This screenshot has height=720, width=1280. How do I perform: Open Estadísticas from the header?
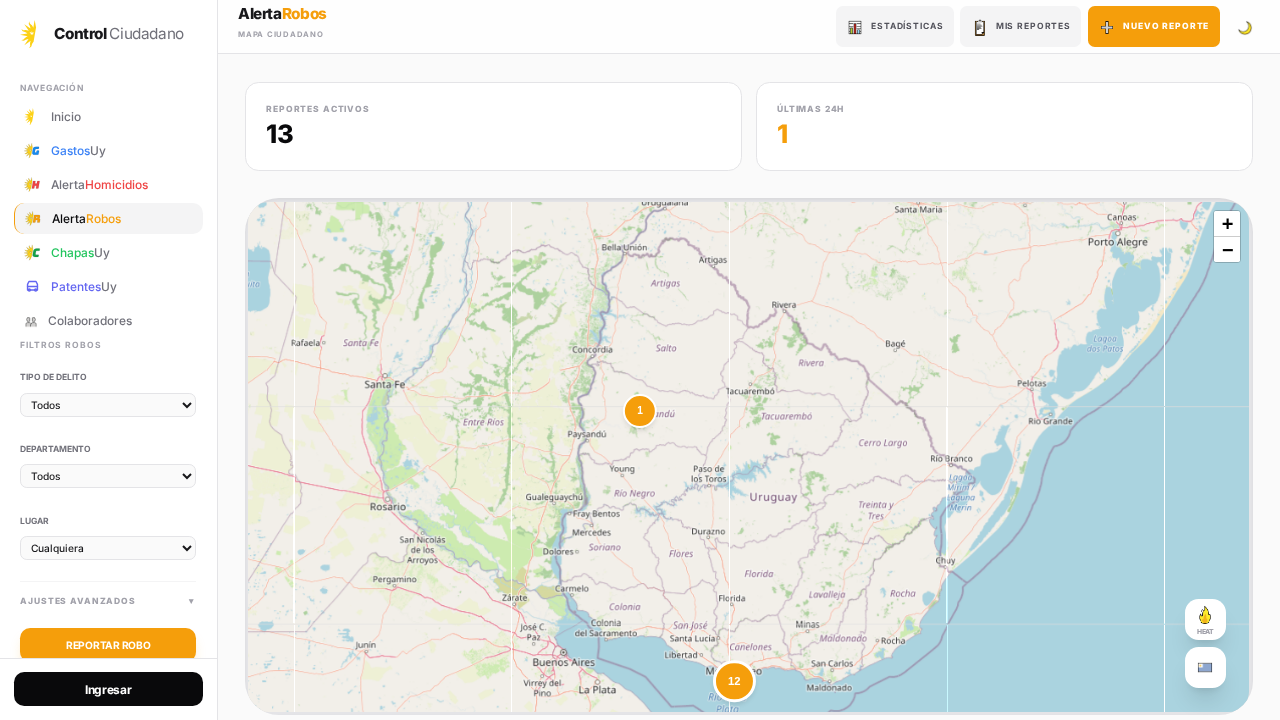coord(895,26)
